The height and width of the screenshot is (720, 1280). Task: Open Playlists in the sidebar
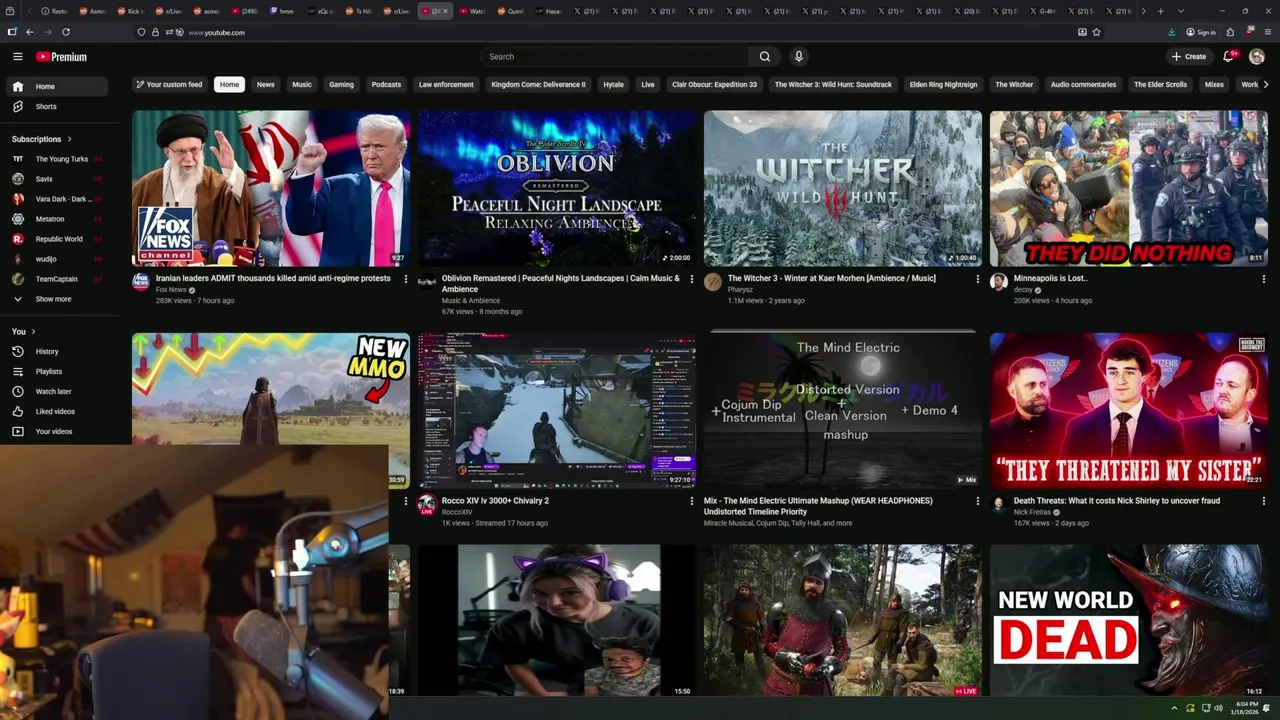click(x=55, y=371)
